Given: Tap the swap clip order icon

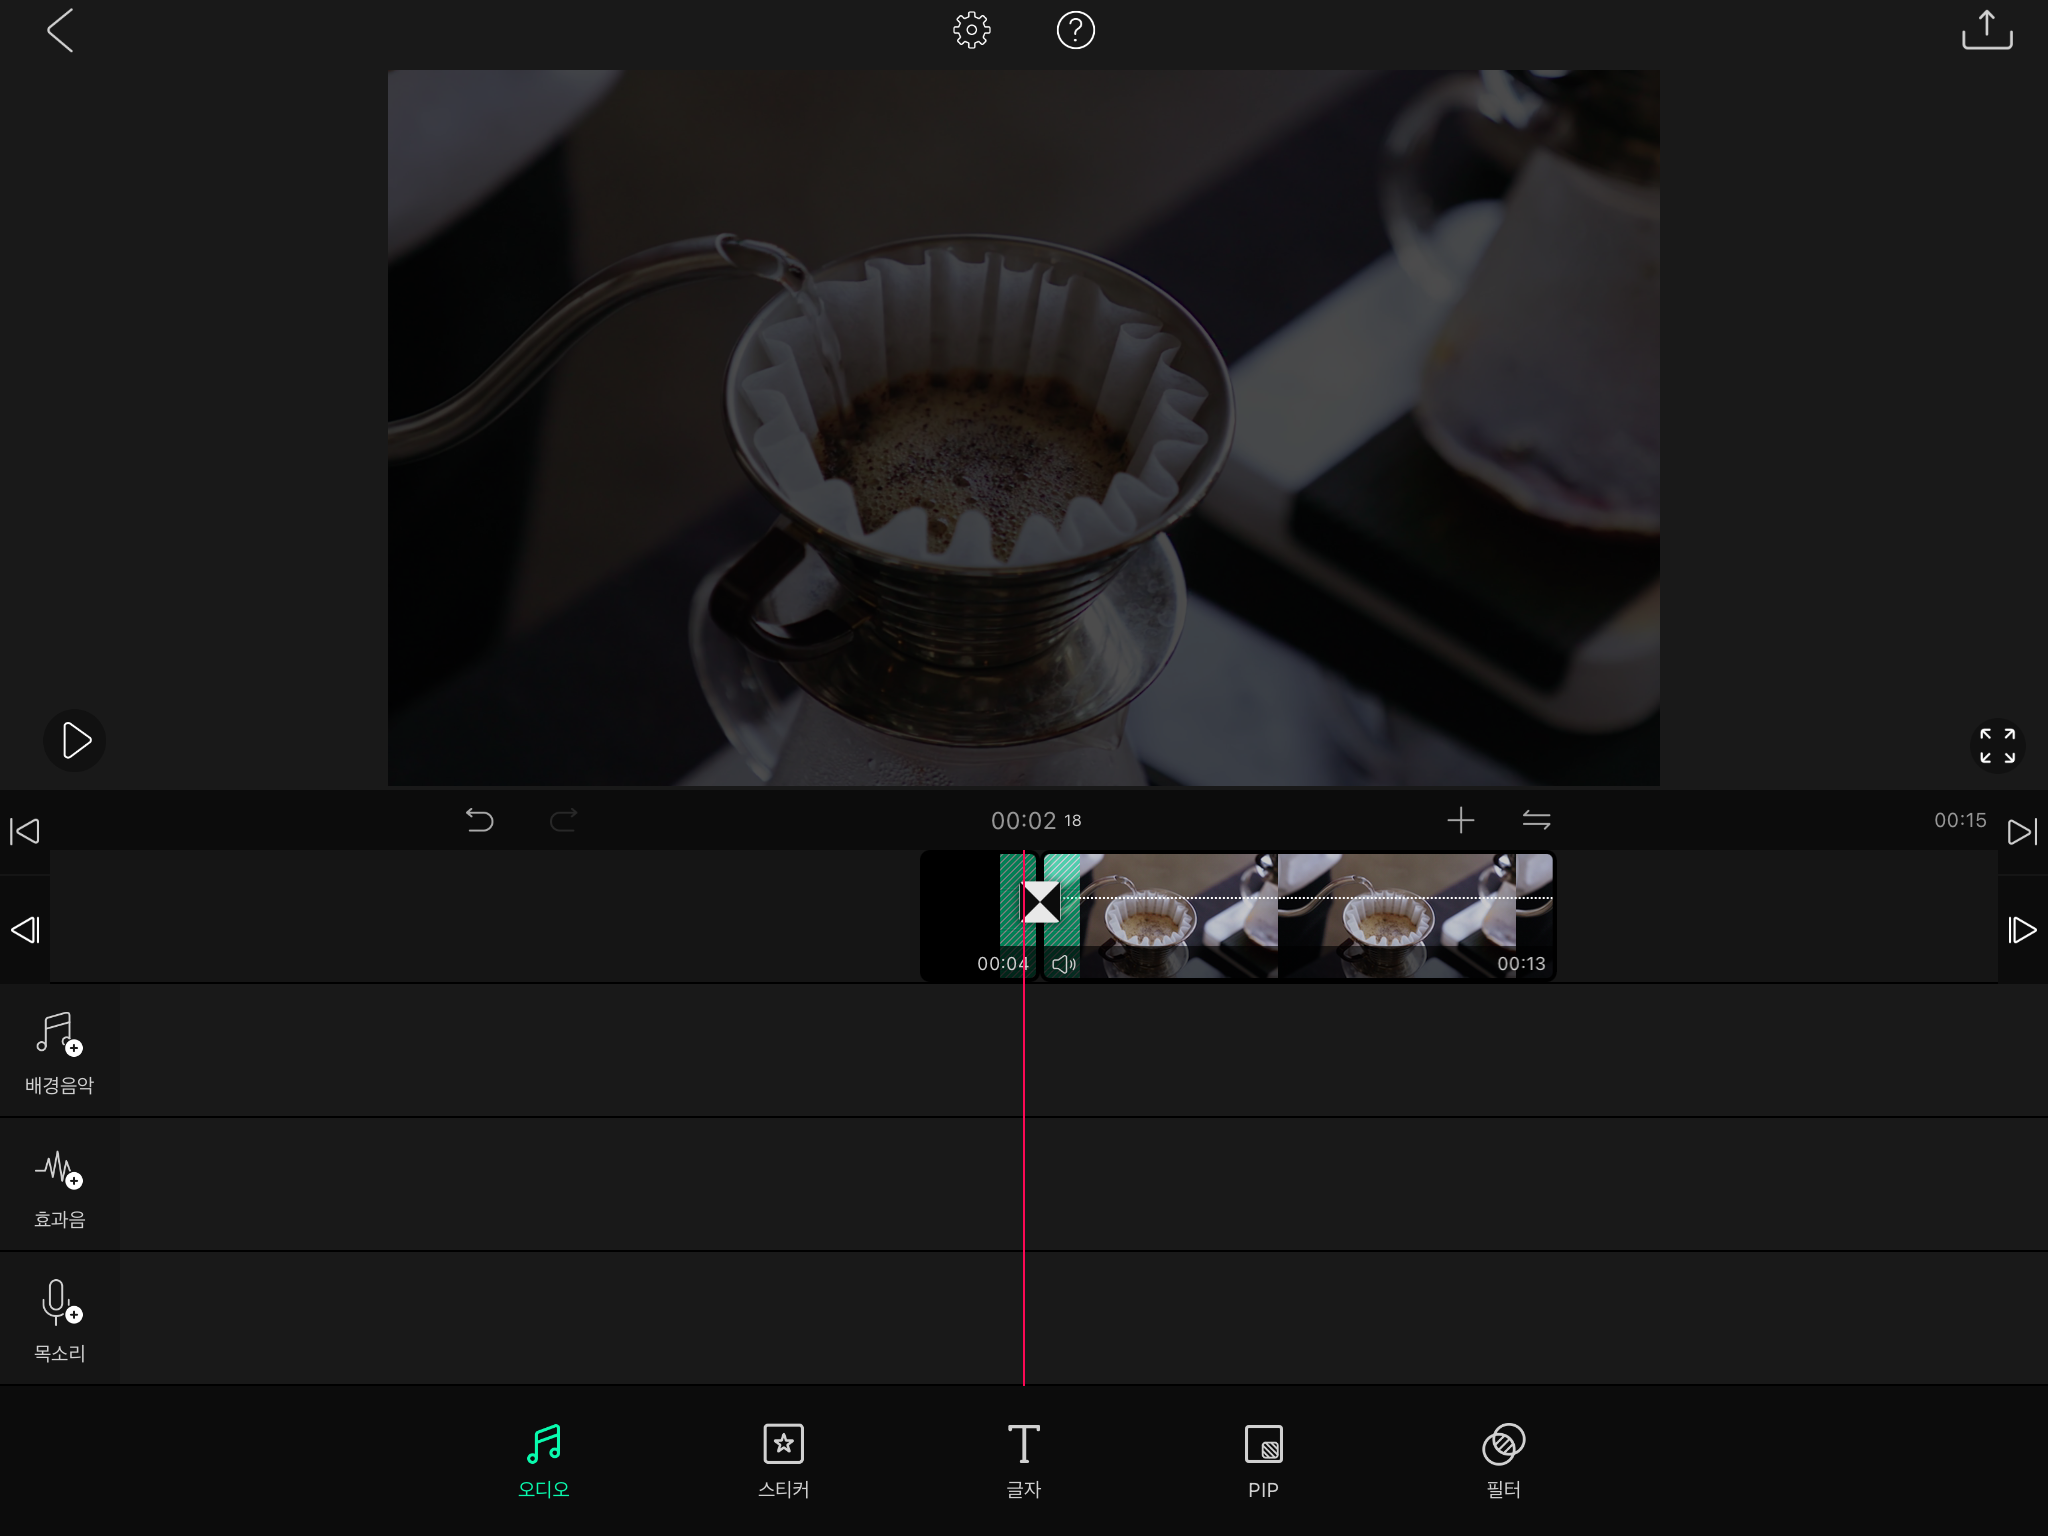Looking at the screenshot, I should tap(1536, 821).
